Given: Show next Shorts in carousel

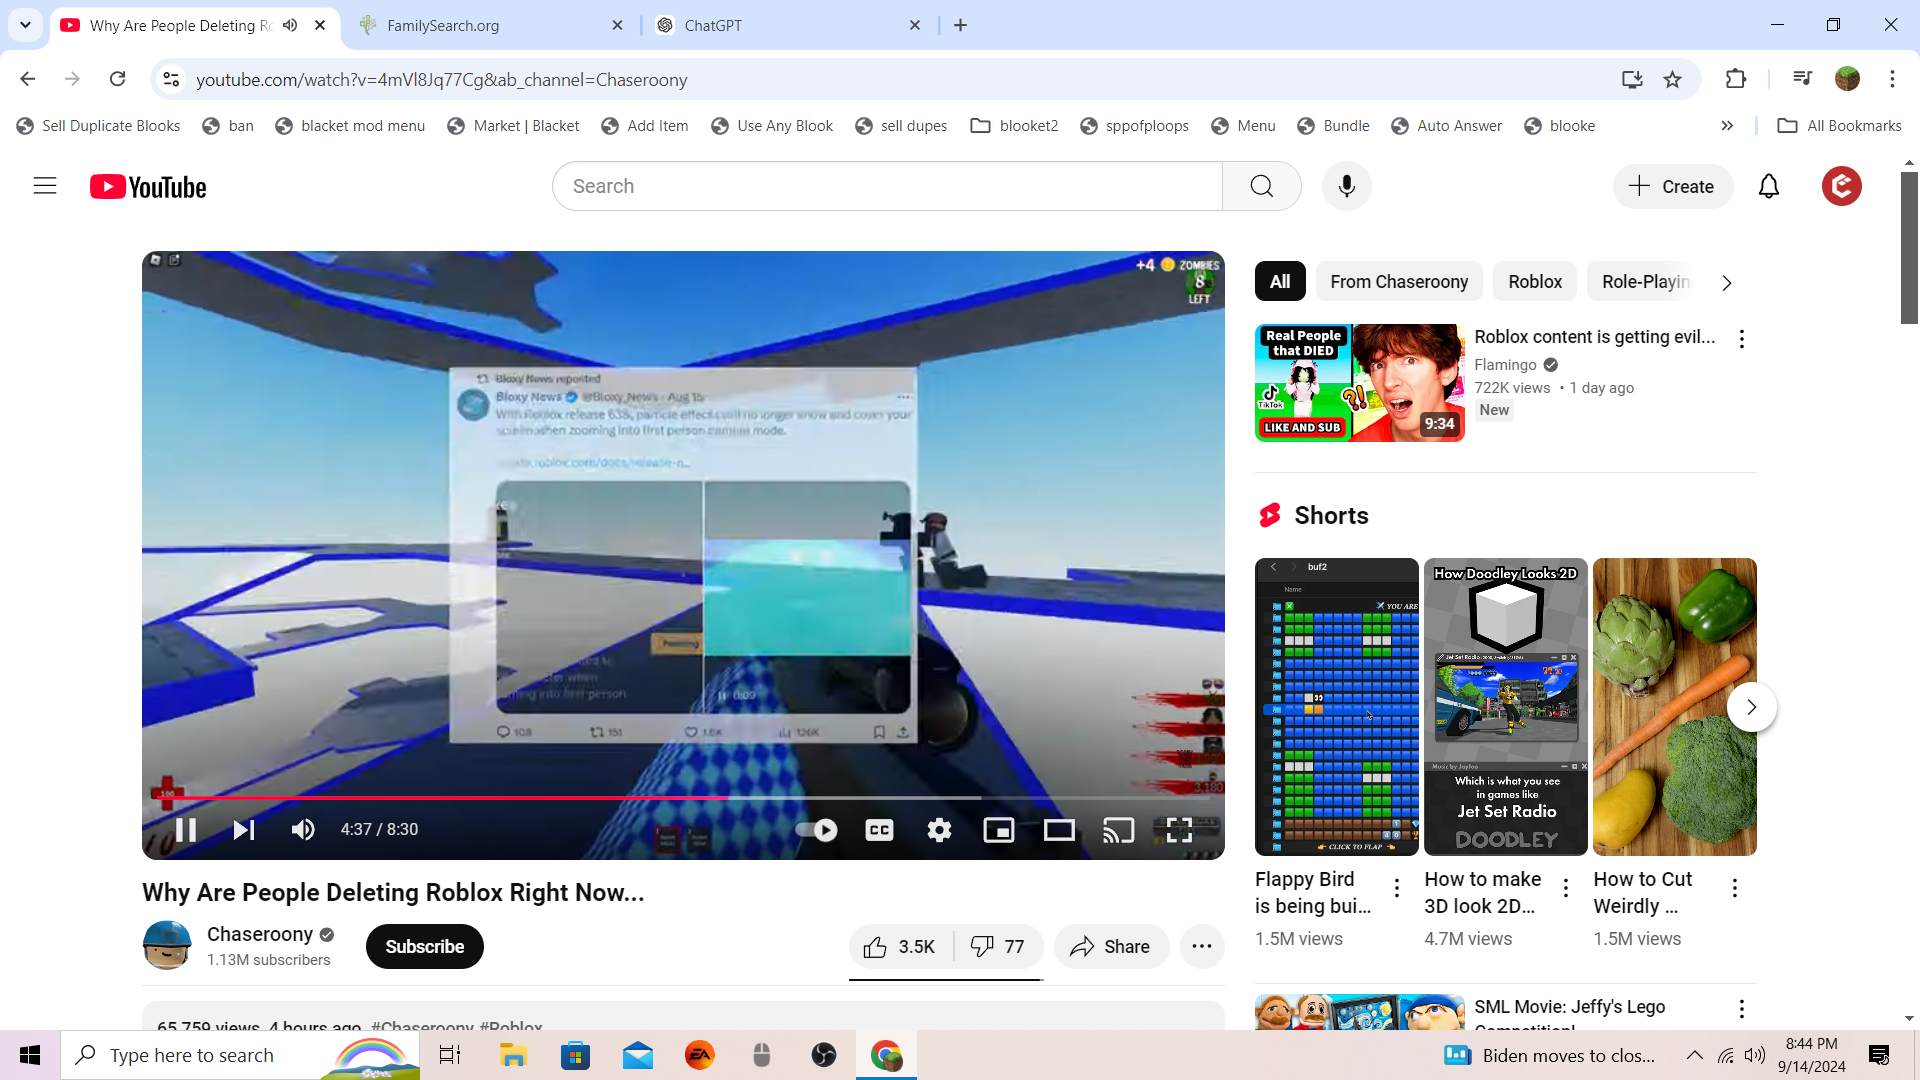Looking at the screenshot, I should click(x=1751, y=707).
